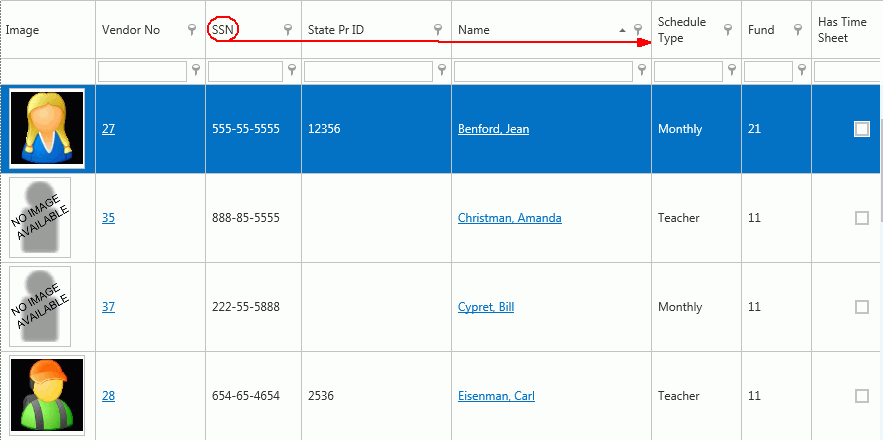This screenshot has width=883, height=440.
Task: Focus the State Pr ID filter field
Action: pos(368,72)
